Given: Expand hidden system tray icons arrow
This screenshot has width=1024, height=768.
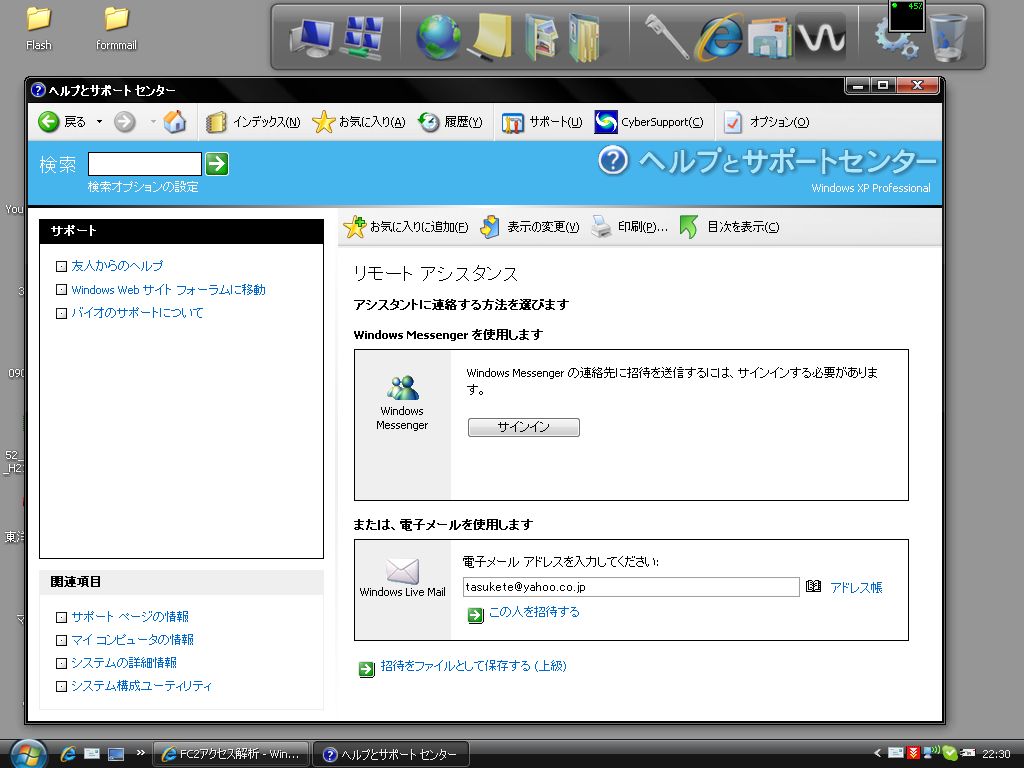Looking at the screenshot, I should coord(877,753).
